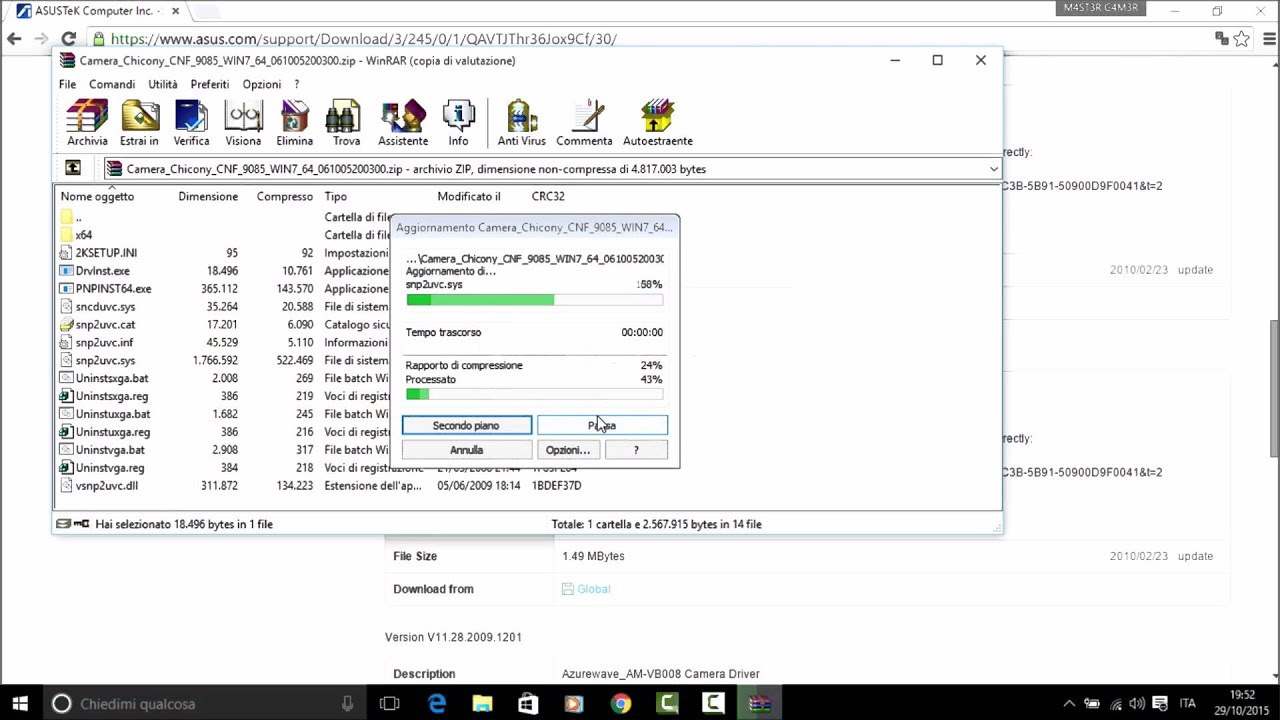Click the Autoestraente toolbar icon
This screenshot has height=720, width=1280.
(x=657, y=123)
